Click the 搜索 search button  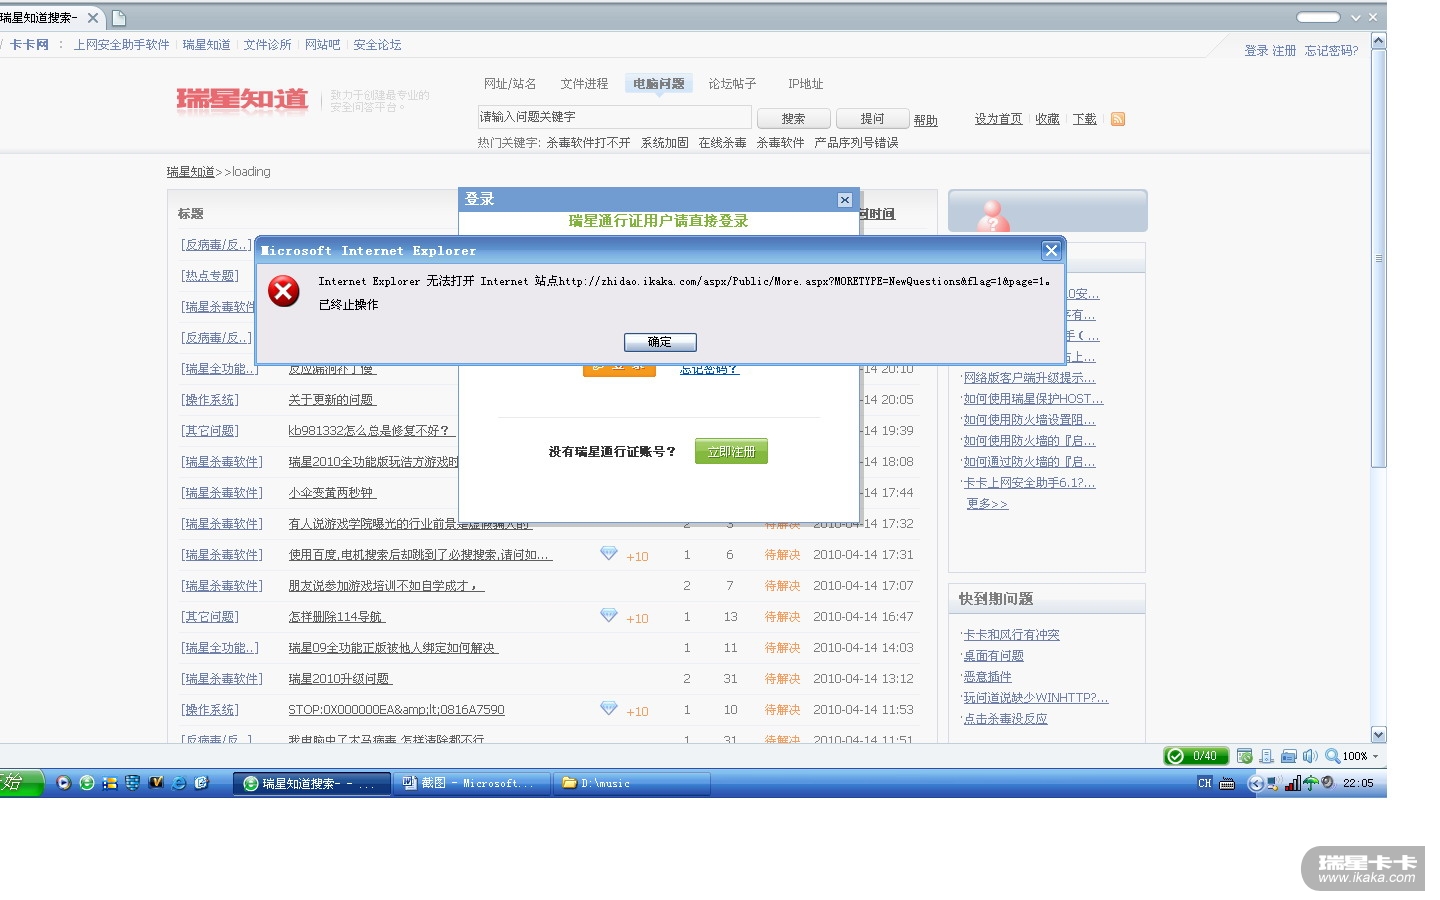794,119
